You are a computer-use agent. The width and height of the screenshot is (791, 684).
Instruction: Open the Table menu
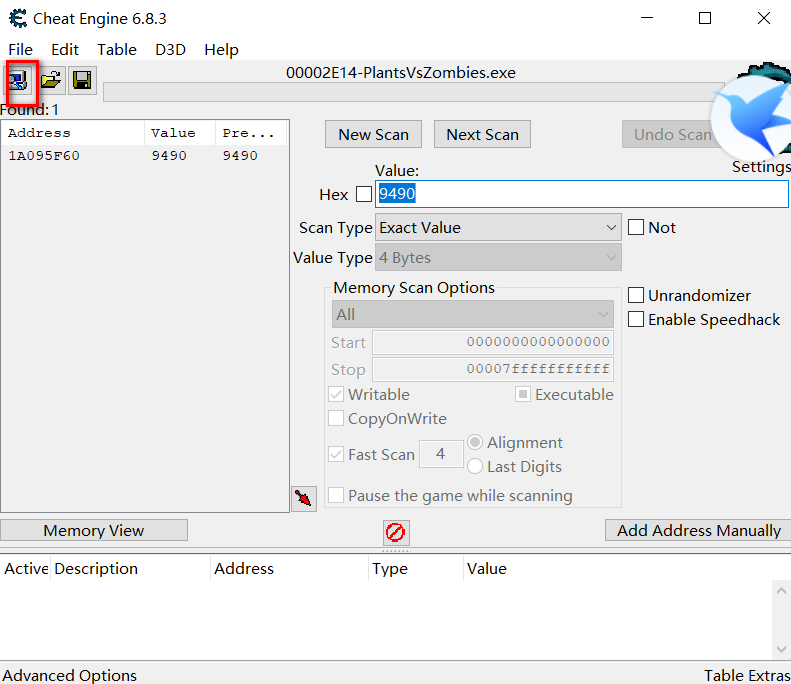(117, 49)
